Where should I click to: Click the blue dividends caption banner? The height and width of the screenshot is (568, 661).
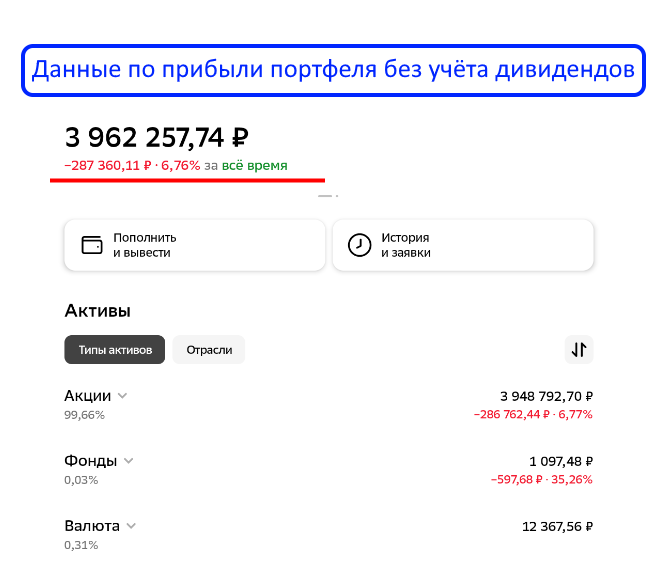tap(333, 70)
